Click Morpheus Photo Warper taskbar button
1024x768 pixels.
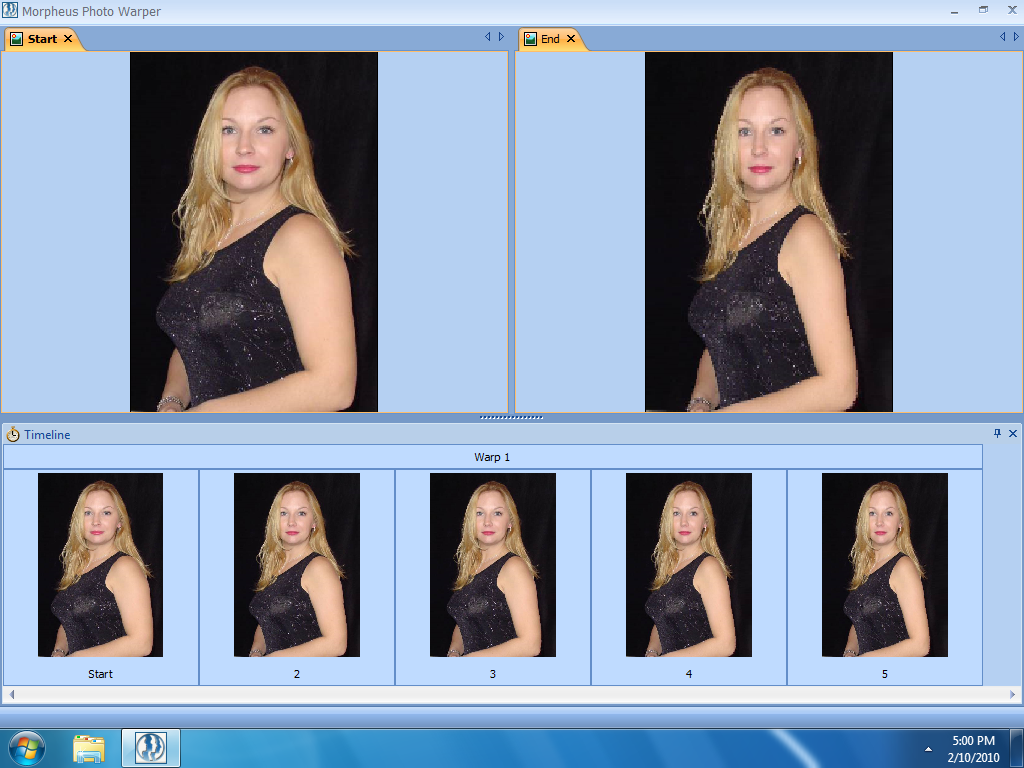pyautogui.click(x=151, y=748)
